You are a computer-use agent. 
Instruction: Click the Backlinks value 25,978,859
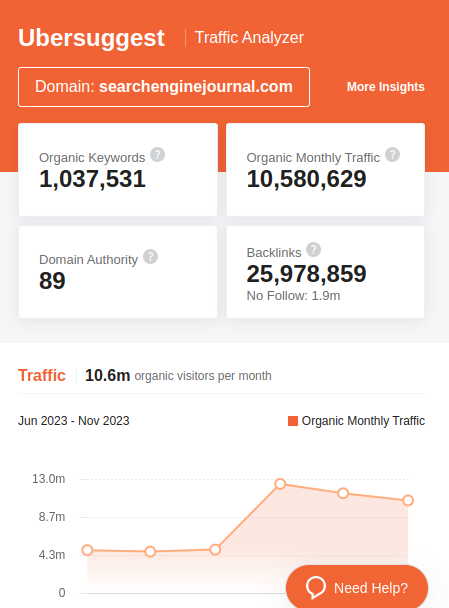tap(306, 273)
